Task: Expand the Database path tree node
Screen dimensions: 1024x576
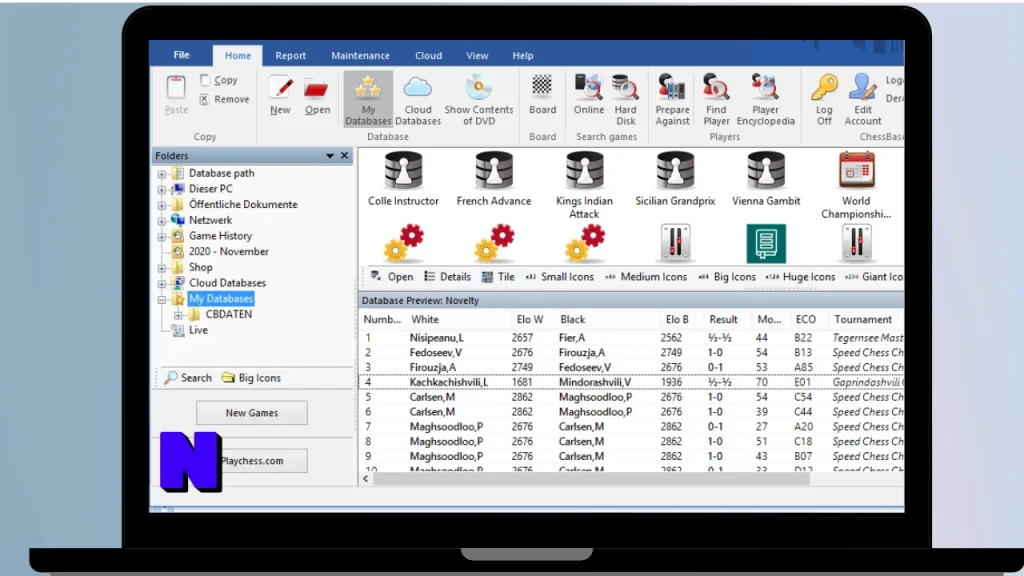Action: point(162,174)
